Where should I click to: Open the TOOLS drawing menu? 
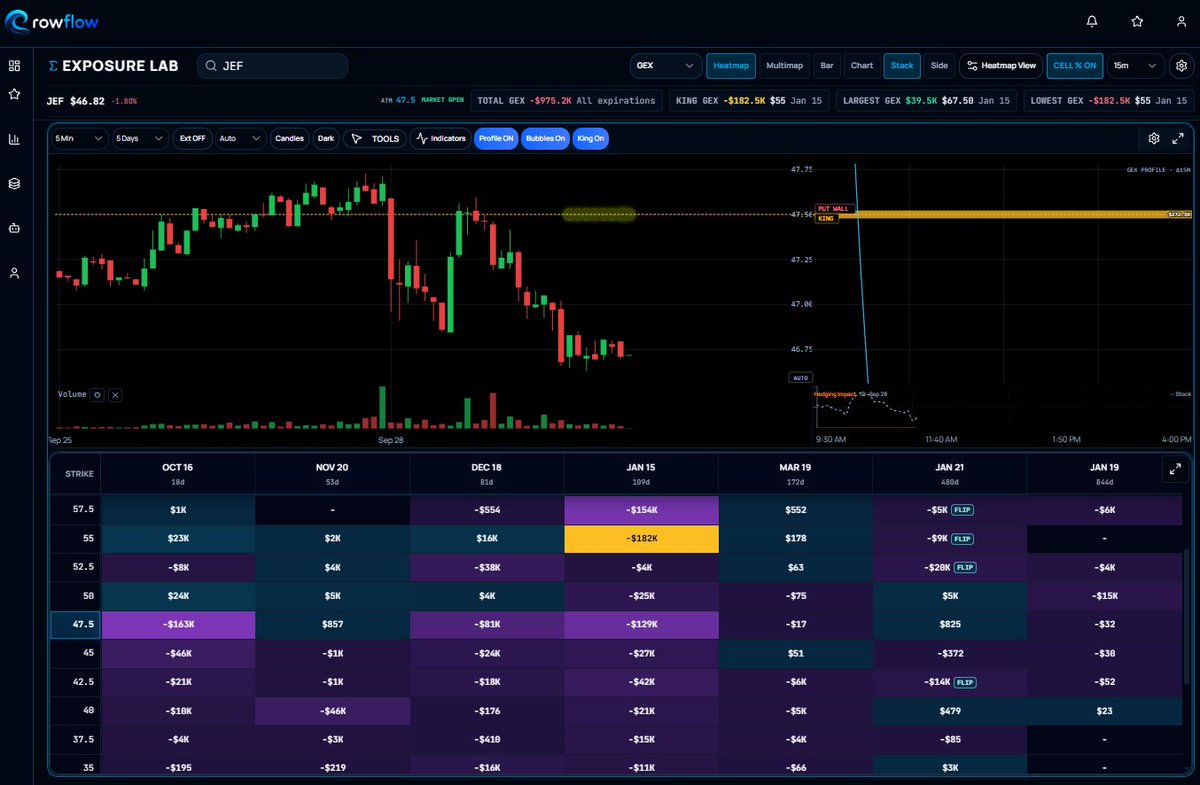coord(375,139)
